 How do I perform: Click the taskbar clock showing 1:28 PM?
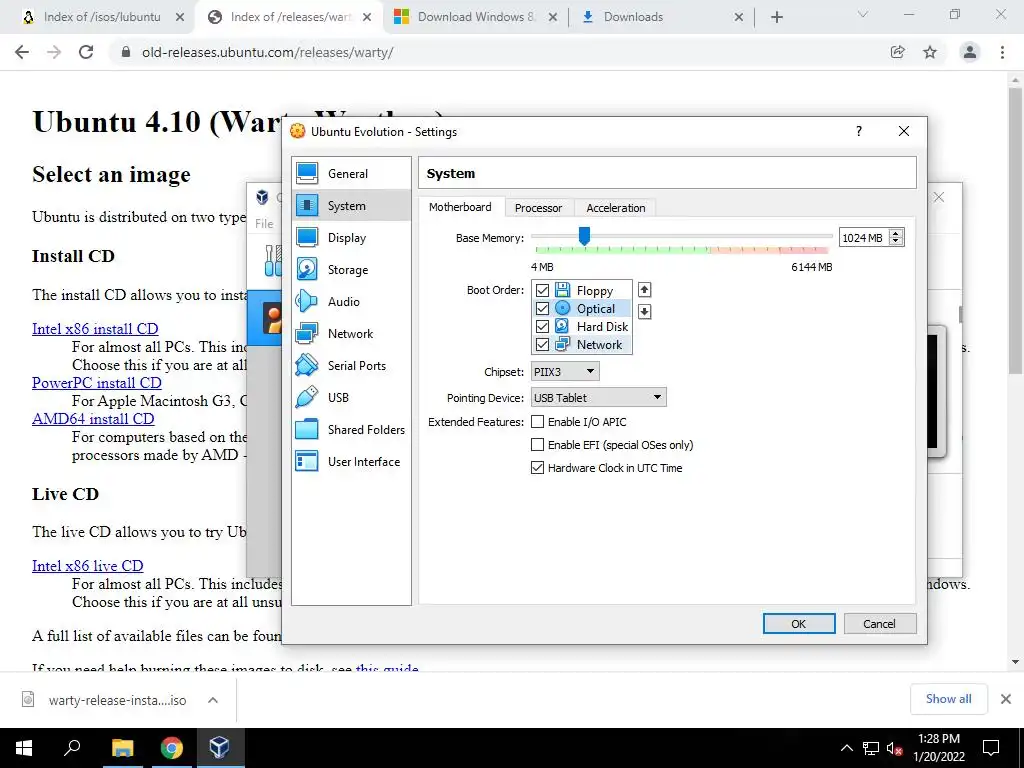[938, 748]
